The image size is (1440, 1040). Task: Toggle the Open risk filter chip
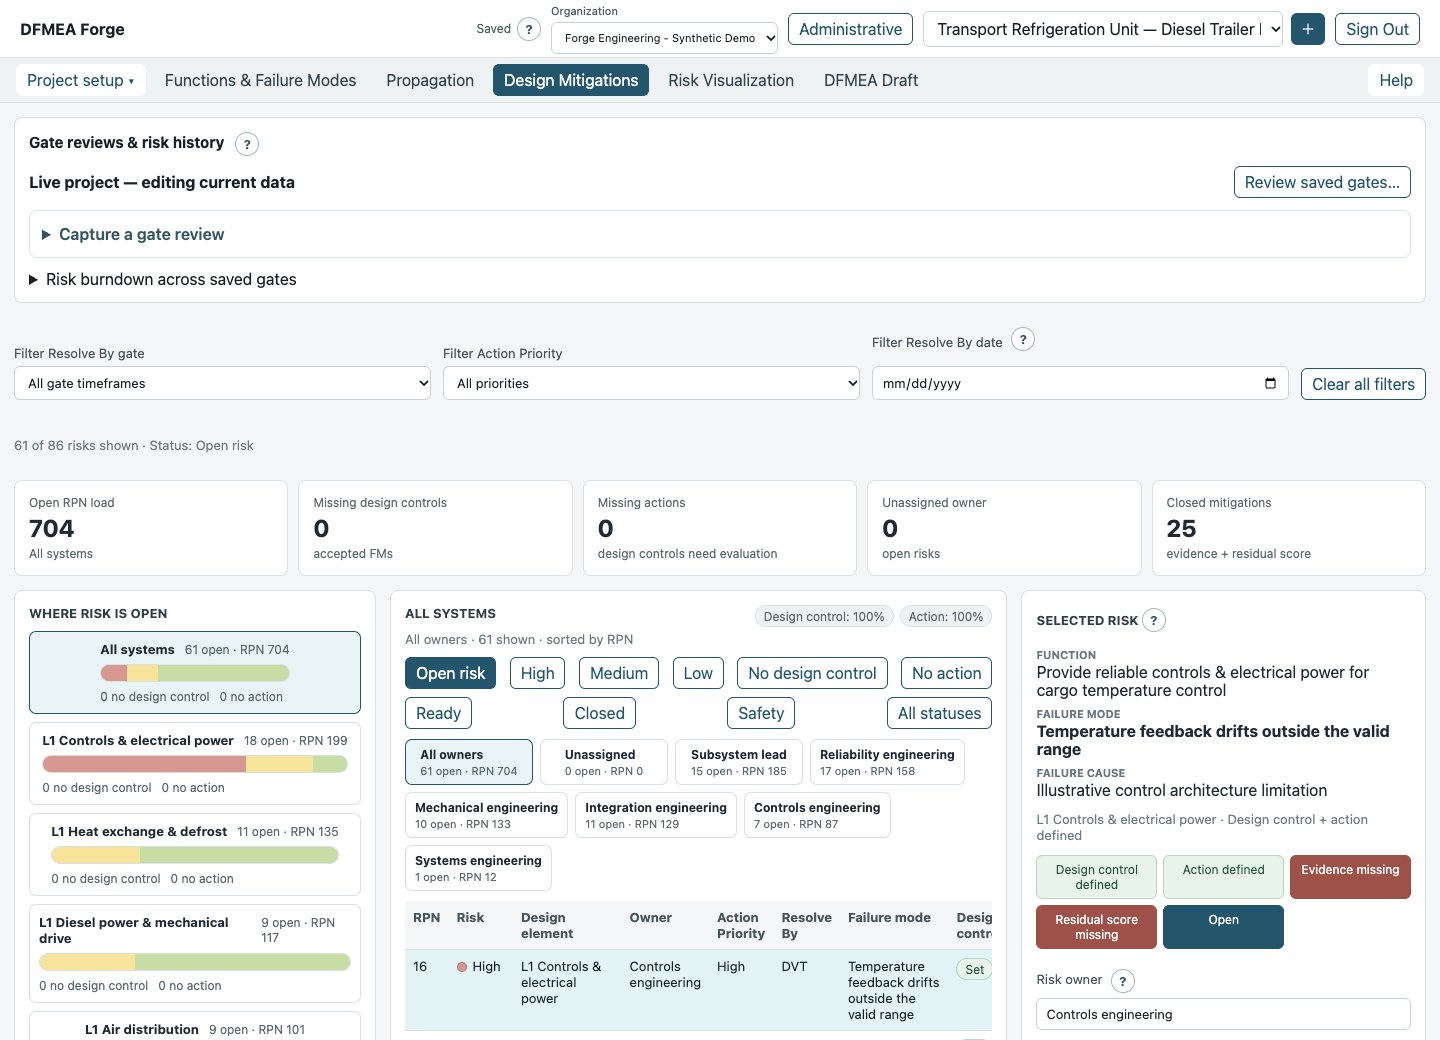pos(451,673)
